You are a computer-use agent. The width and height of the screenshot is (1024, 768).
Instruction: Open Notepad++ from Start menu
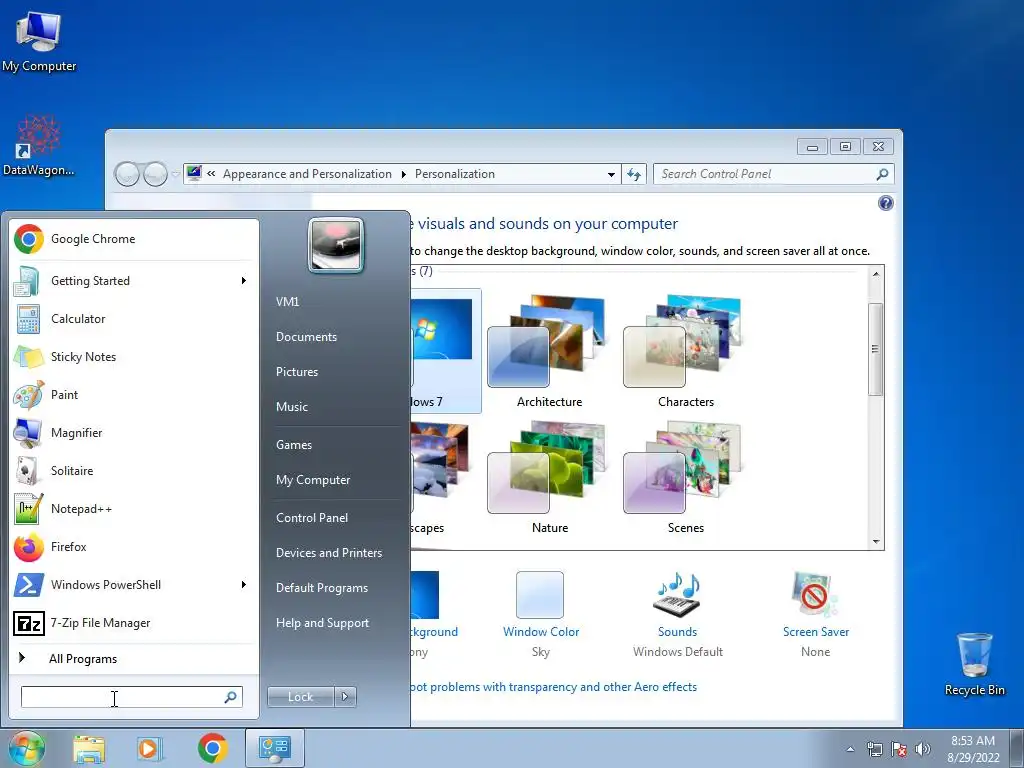coord(134,509)
